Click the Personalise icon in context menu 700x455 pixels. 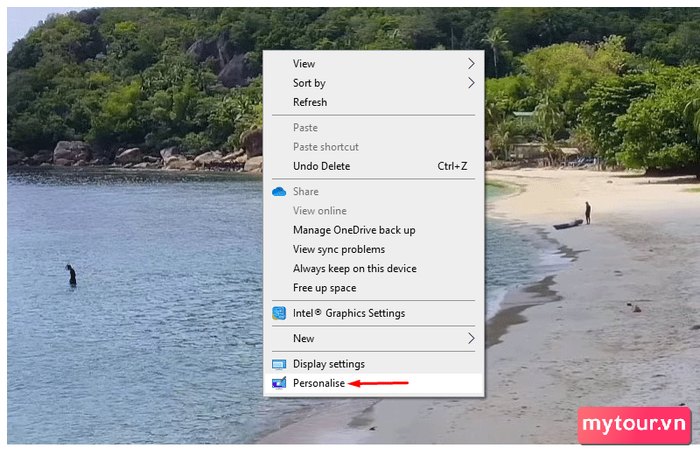pyautogui.click(x=279, y=383)
